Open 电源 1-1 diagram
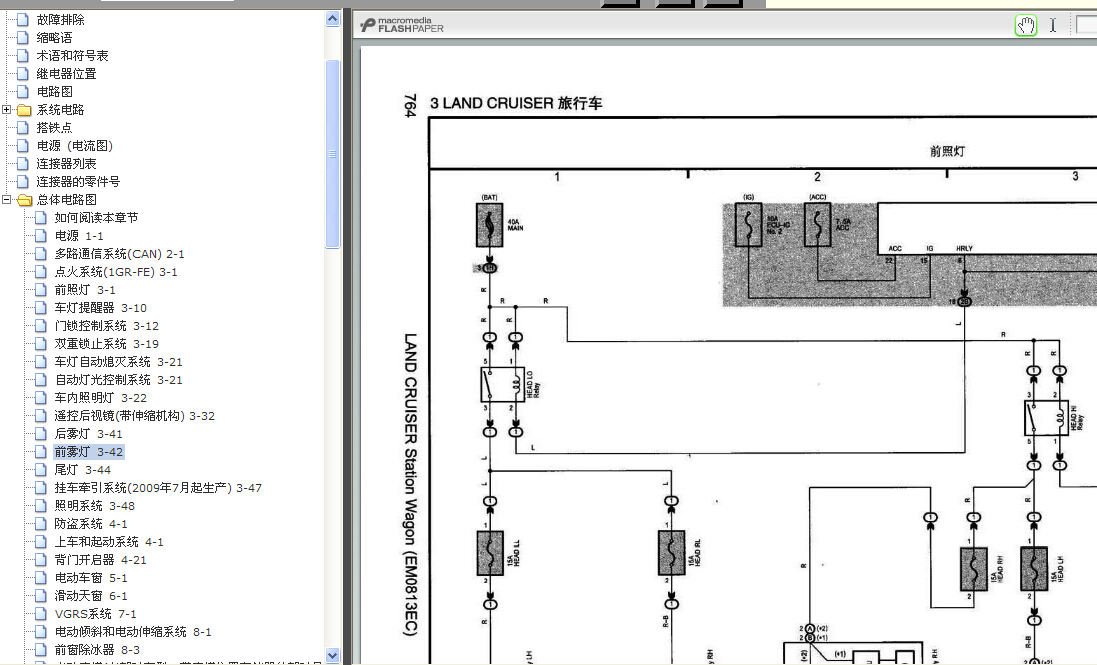This screenshot has height=665, width=1097. pos(79,236)
